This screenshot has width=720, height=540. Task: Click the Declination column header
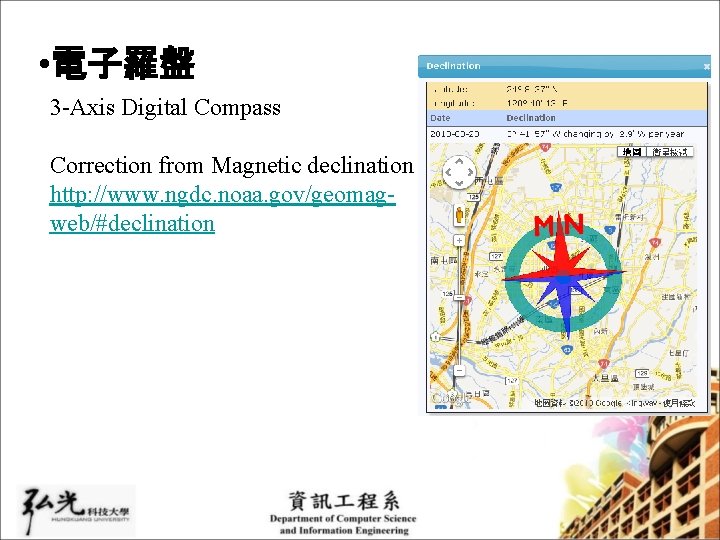pyautogui.click(x=531, y=118)
